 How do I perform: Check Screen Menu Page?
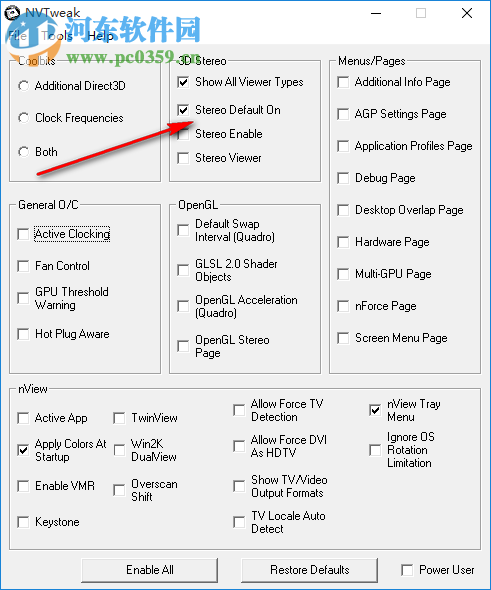[x=343, y=338]
